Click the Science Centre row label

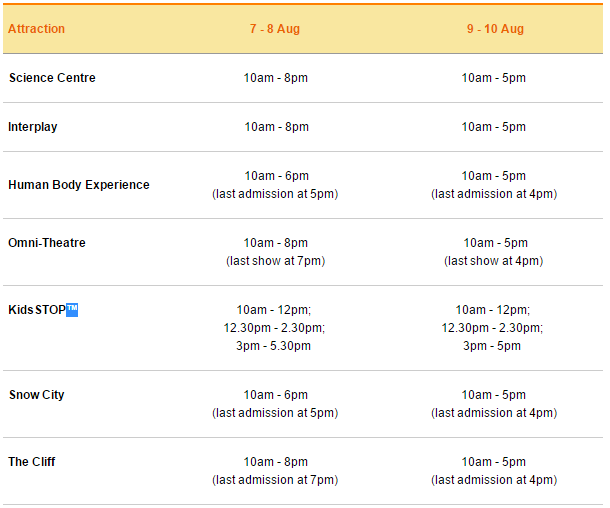(x=52, y=78)
